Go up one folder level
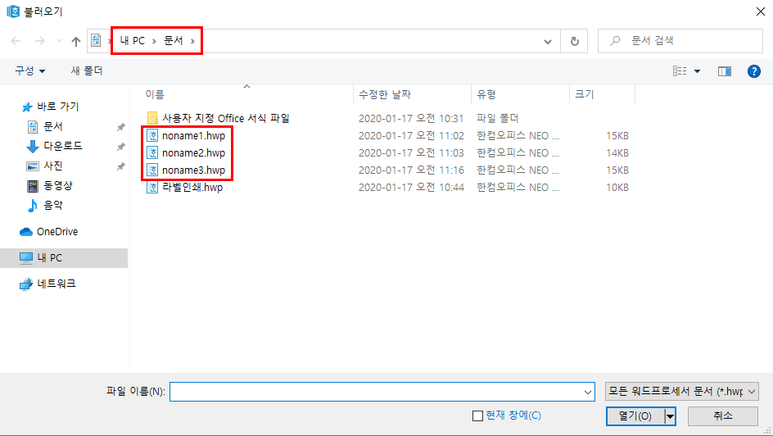The width and height of the screenshot is (773, 436). point(76,41)
